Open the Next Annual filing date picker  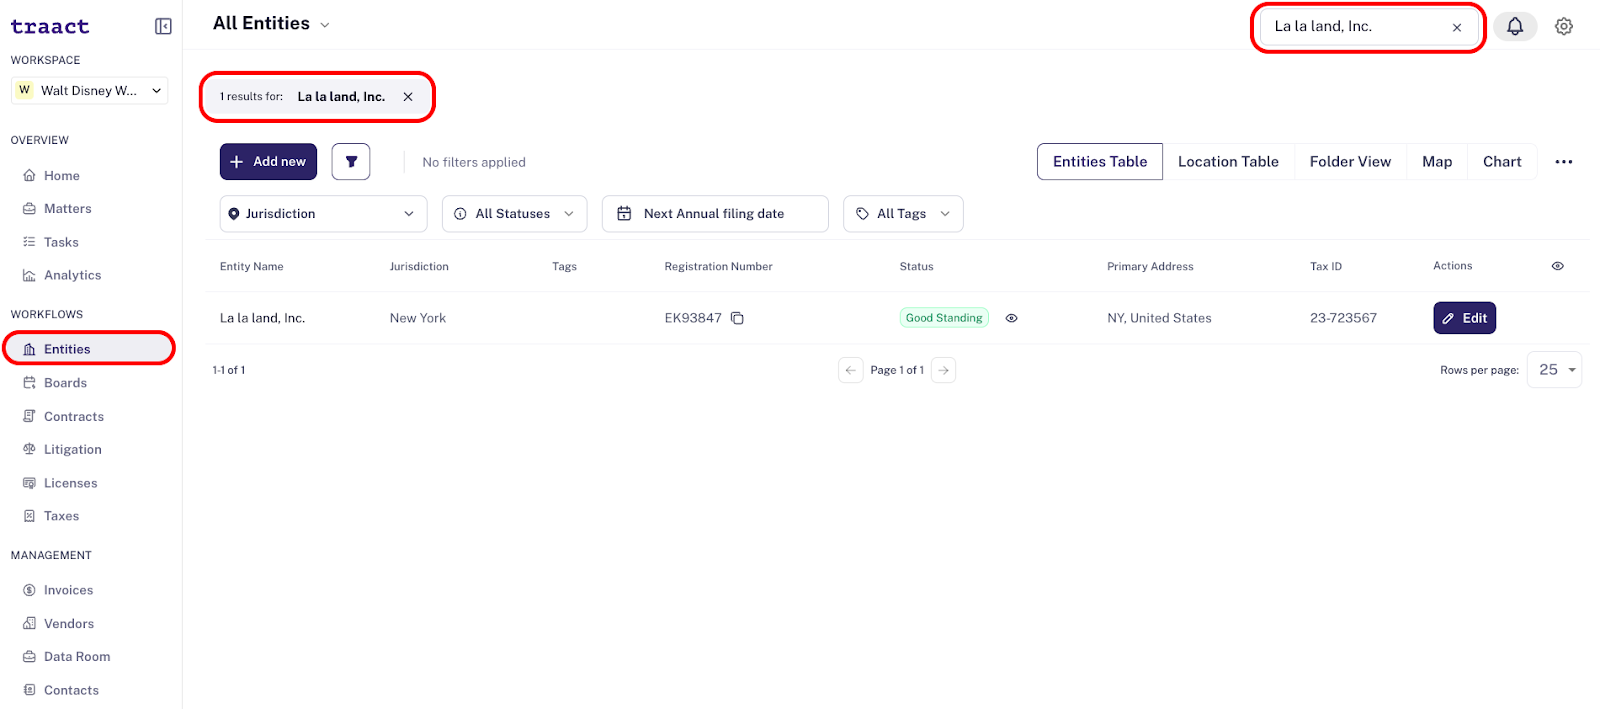coord(715,214)
